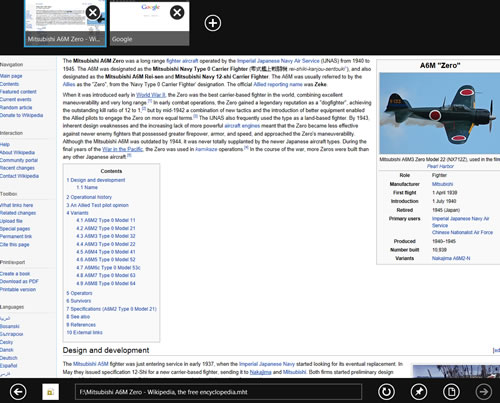
Task: Refresh the page with the reload icon
Action: point(386,391)
